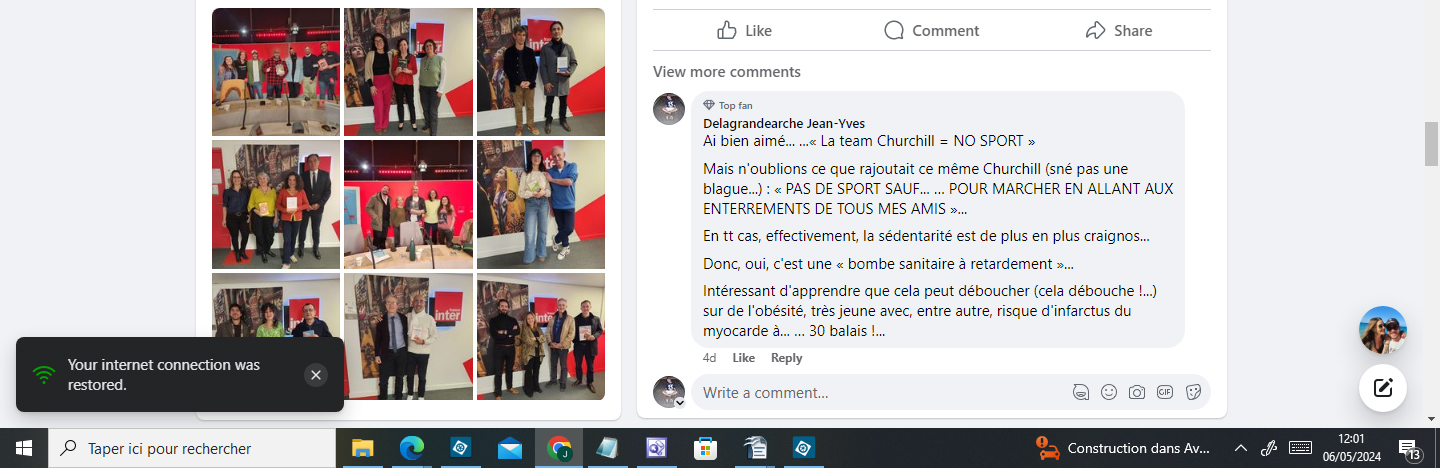
Task: Open Google Chrome from the taskbar
Action: pos(559,448)
